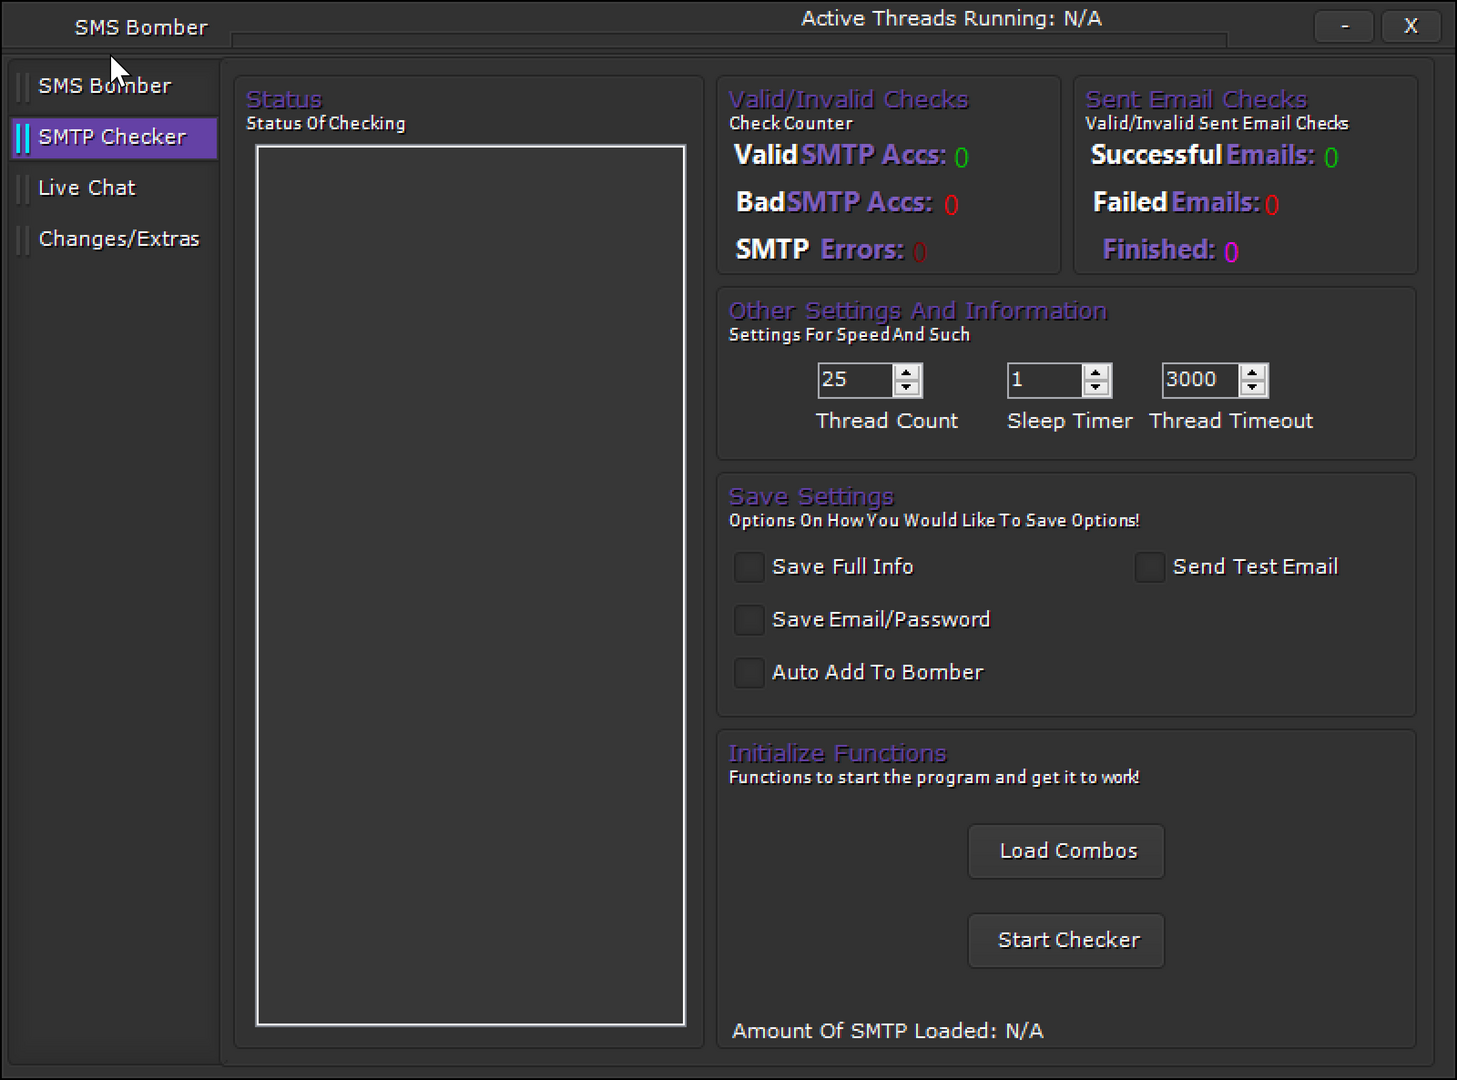Click inside the Thread Count value field
1457x1080 pixels.
pyautogui.click(x=854, y=380)
